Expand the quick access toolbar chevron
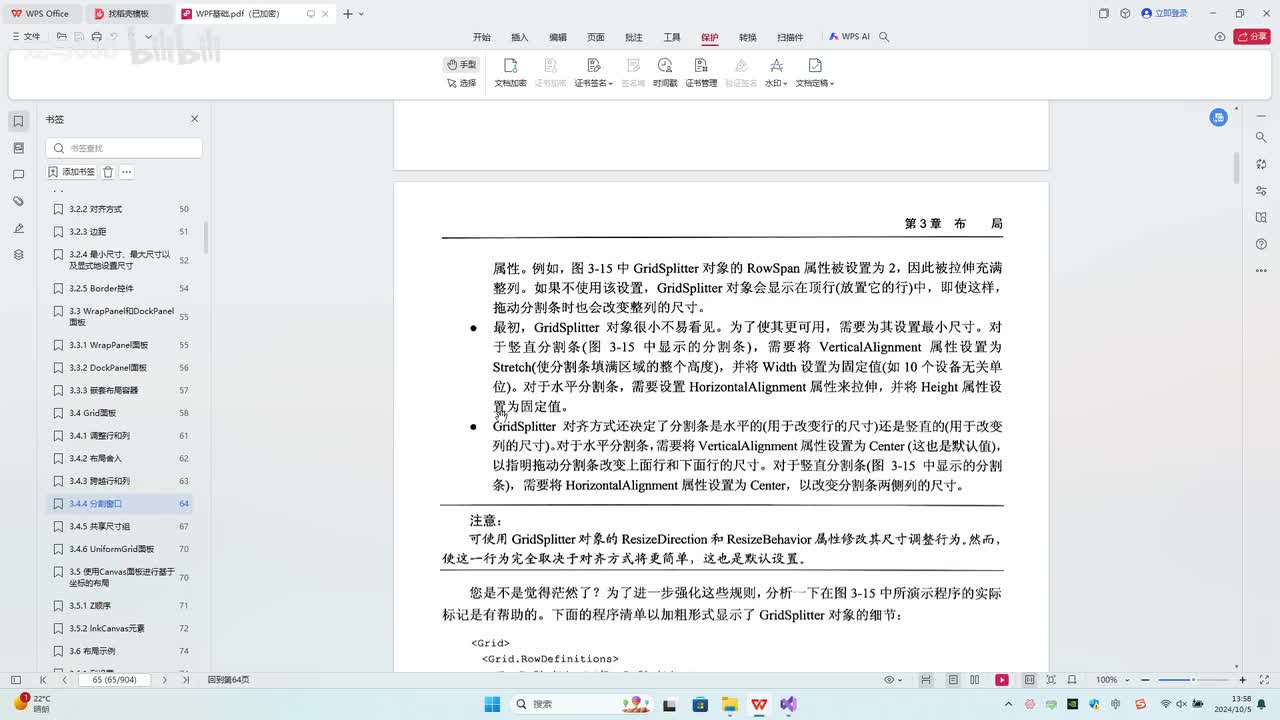1280x720 pixels. click(149, 37)
